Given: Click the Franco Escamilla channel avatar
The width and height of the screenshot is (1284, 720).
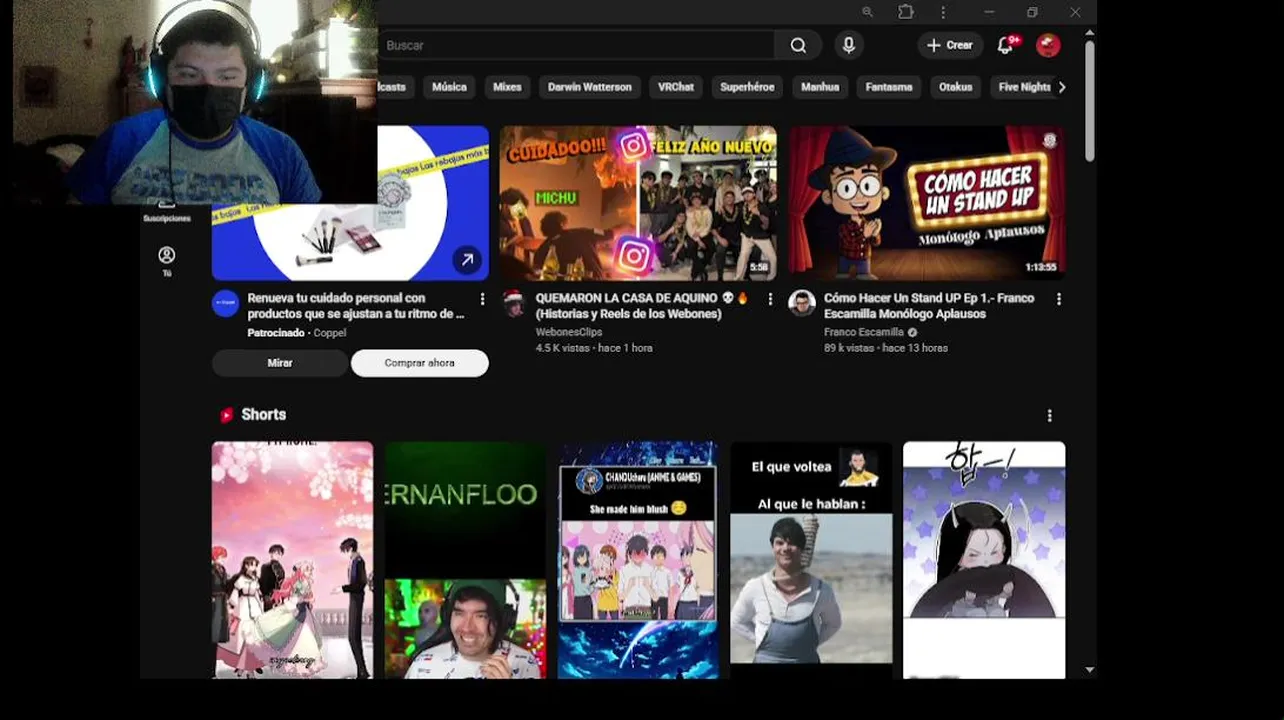Looking at the screenshot, I should coord(802,303).
